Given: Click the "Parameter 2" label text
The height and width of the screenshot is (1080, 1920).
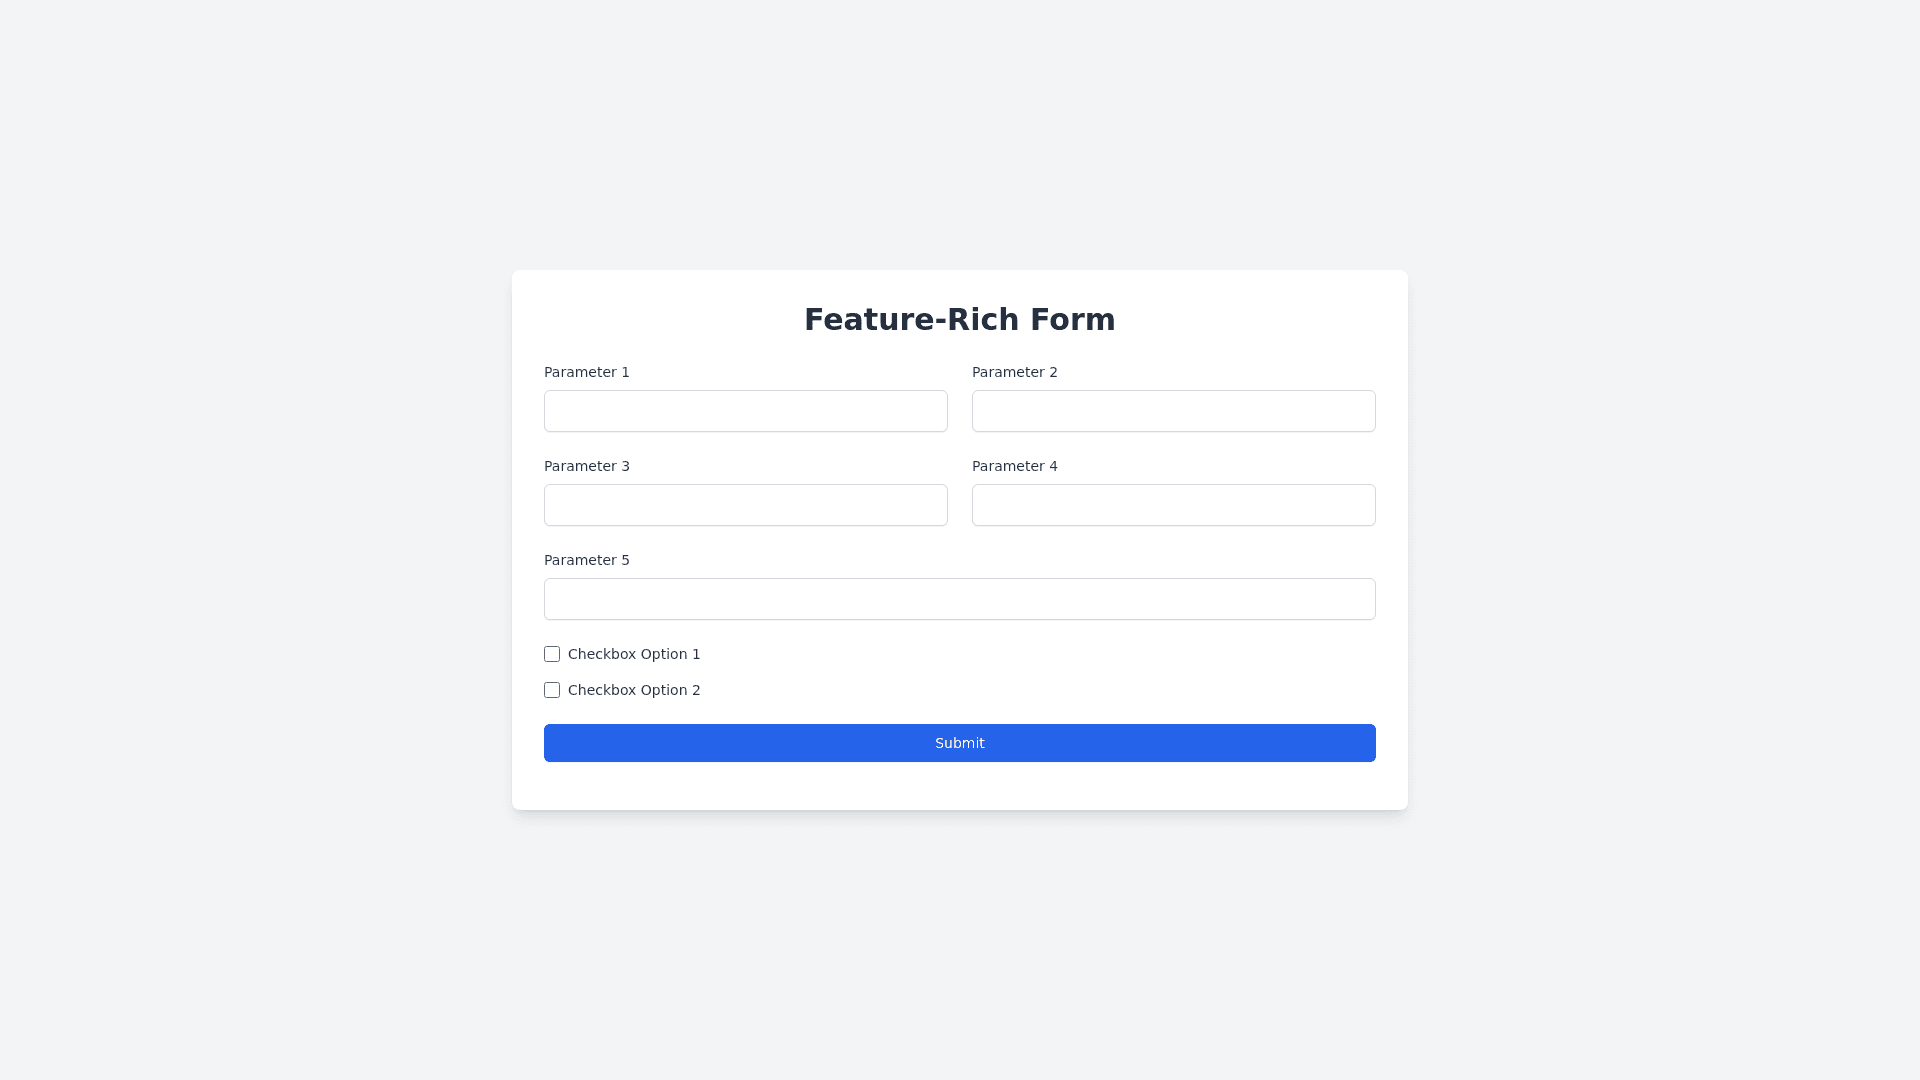Looking at the screenshot, I should [x=1014, y=372].
